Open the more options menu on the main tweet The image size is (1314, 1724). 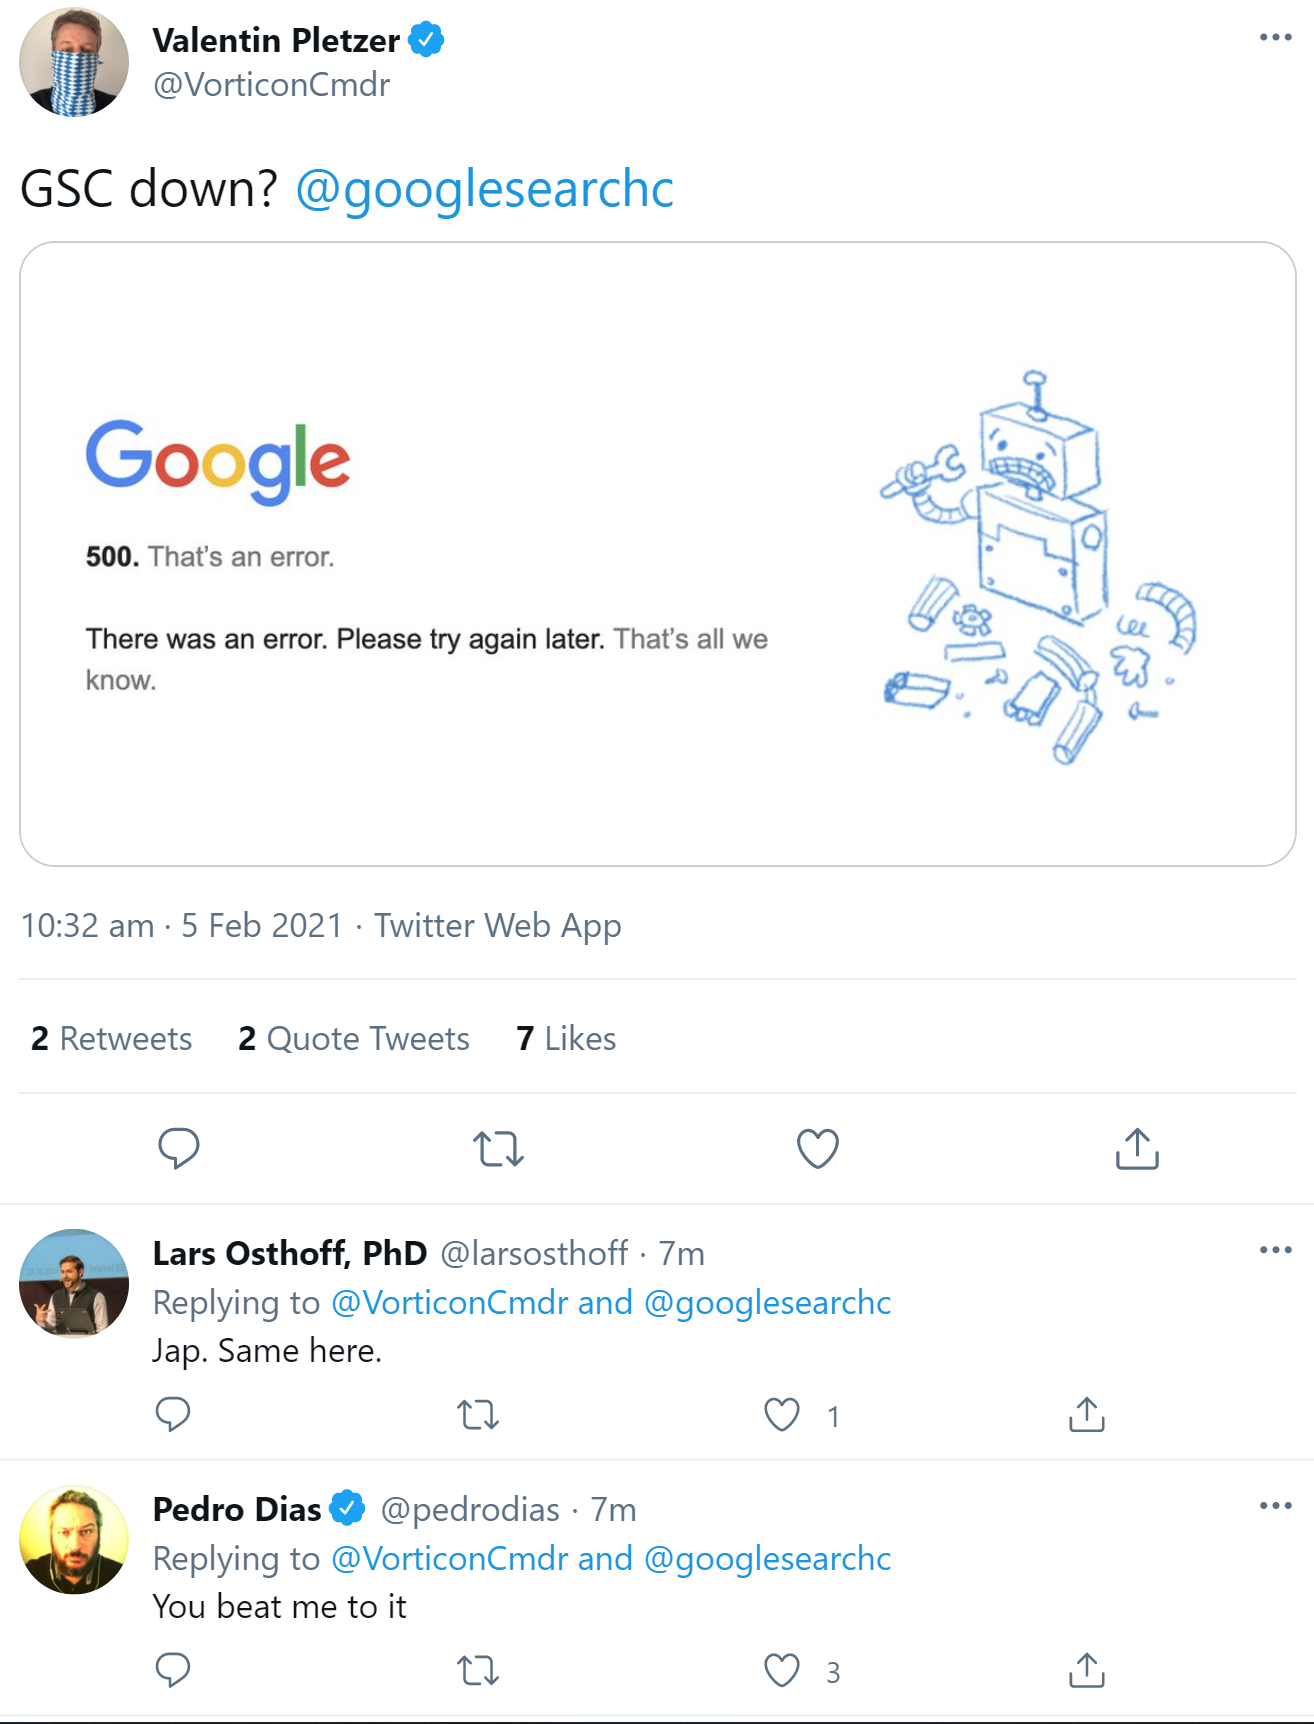1274,36
